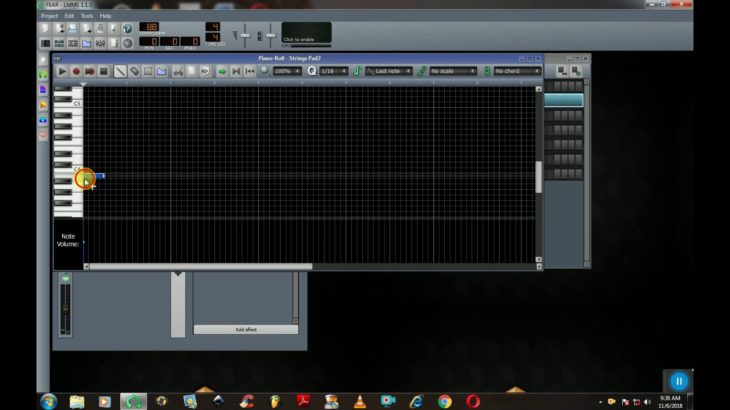Open the Tools menu
The image size is (730, 410).
(87, 16)
